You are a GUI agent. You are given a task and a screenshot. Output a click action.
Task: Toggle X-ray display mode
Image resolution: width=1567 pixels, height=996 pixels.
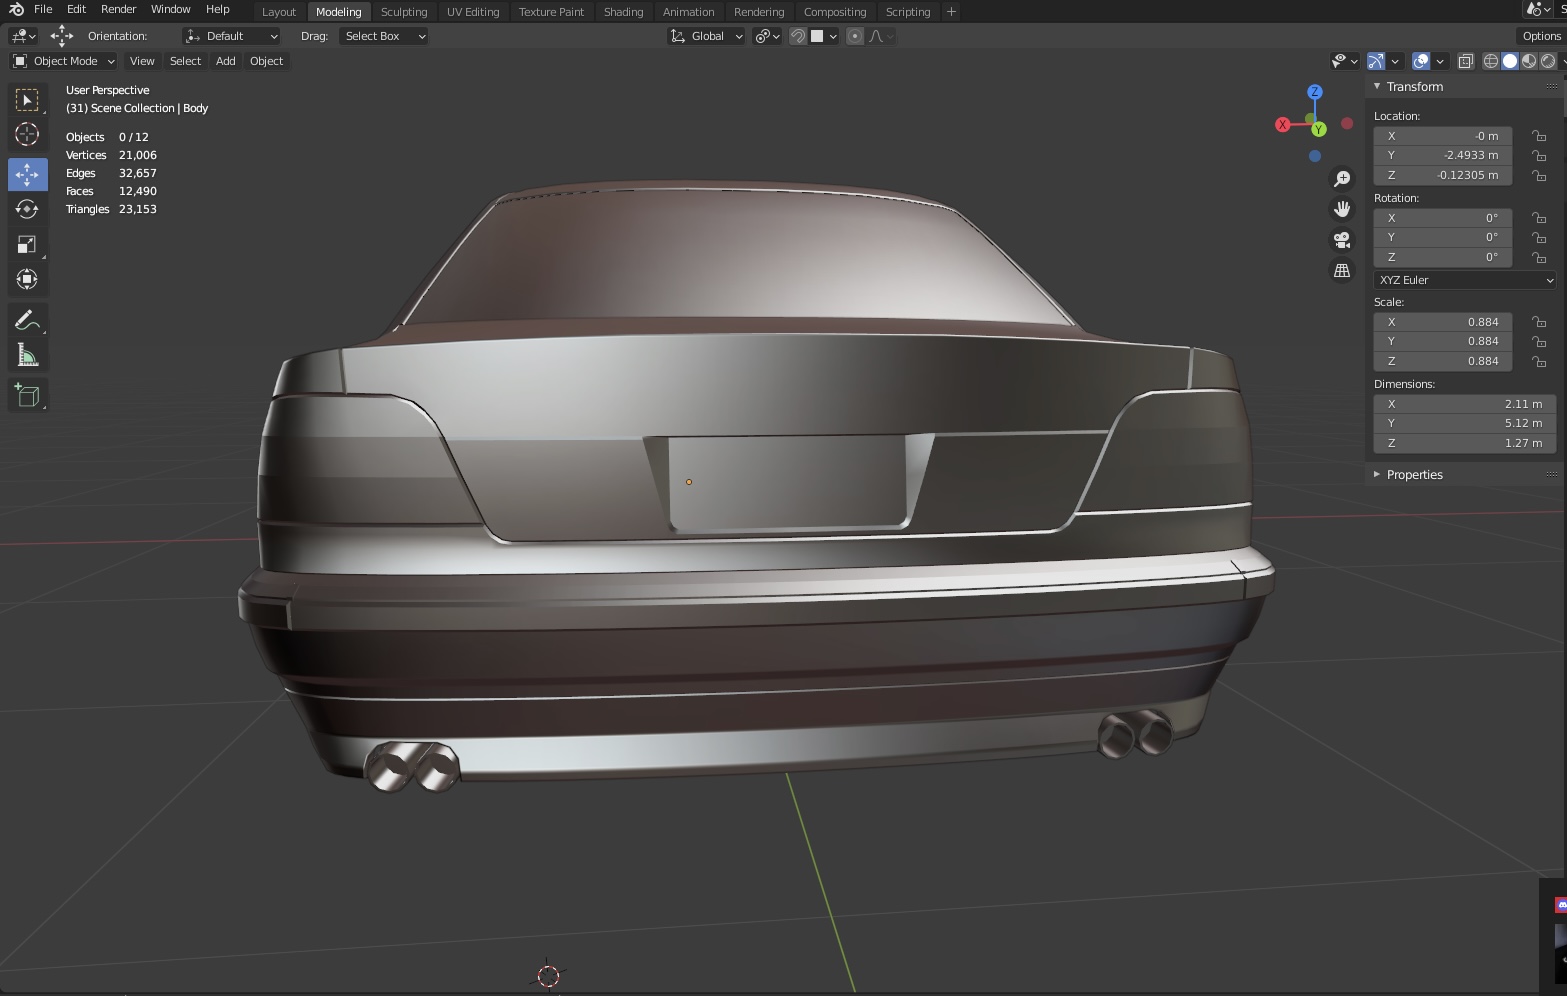[1465, 61]
